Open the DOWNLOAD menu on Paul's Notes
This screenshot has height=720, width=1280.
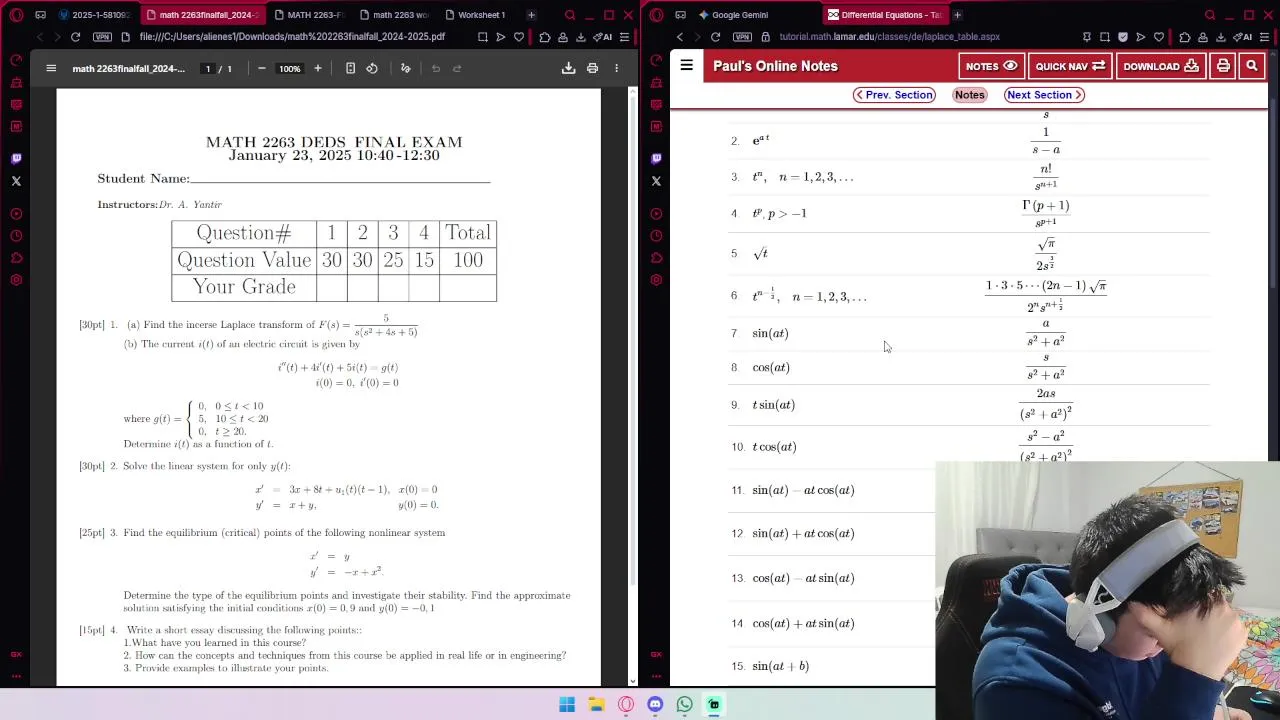click(x=1161, y=66)
